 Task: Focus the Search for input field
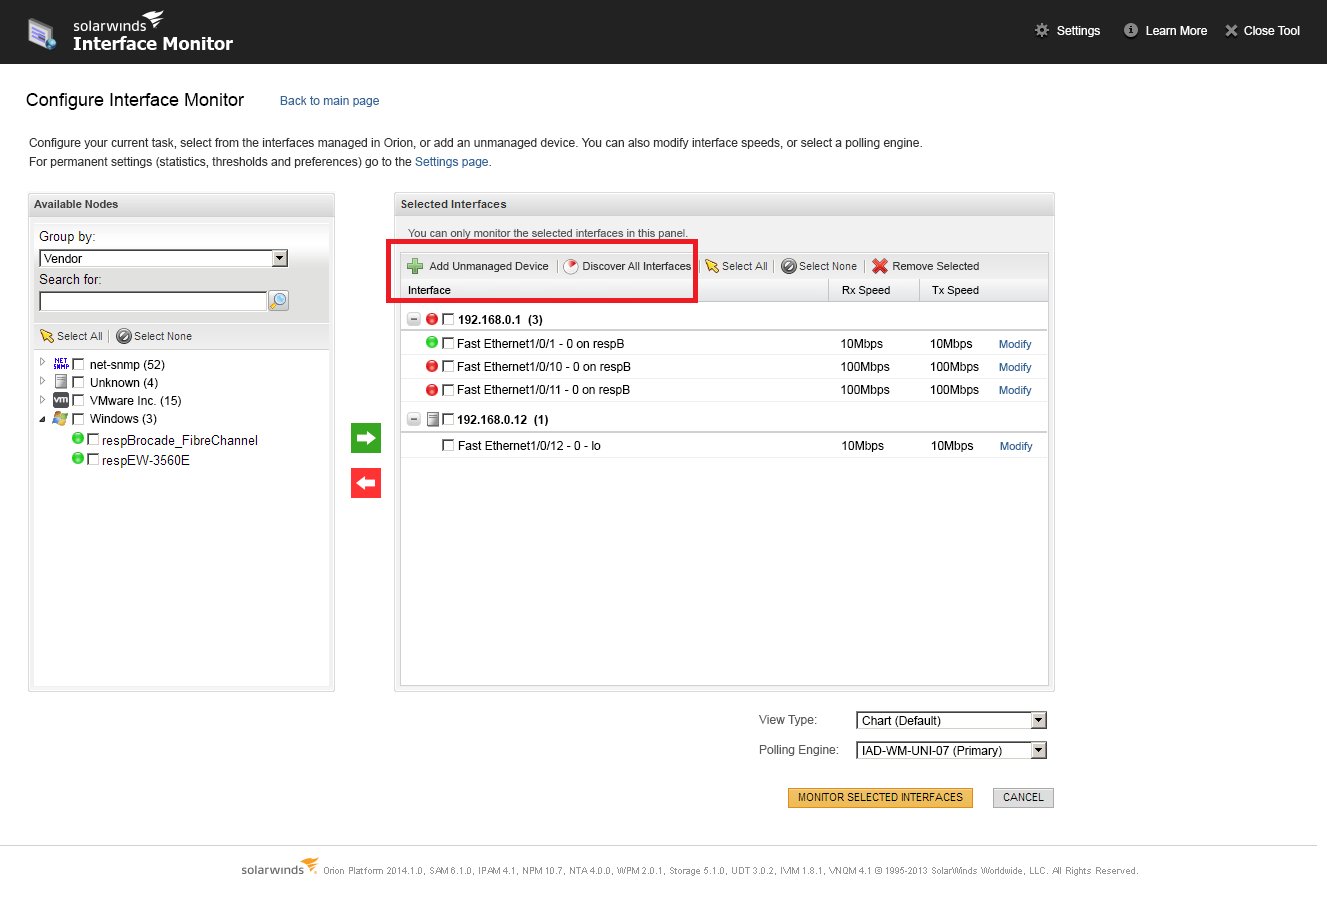click(x=153, y=300)
